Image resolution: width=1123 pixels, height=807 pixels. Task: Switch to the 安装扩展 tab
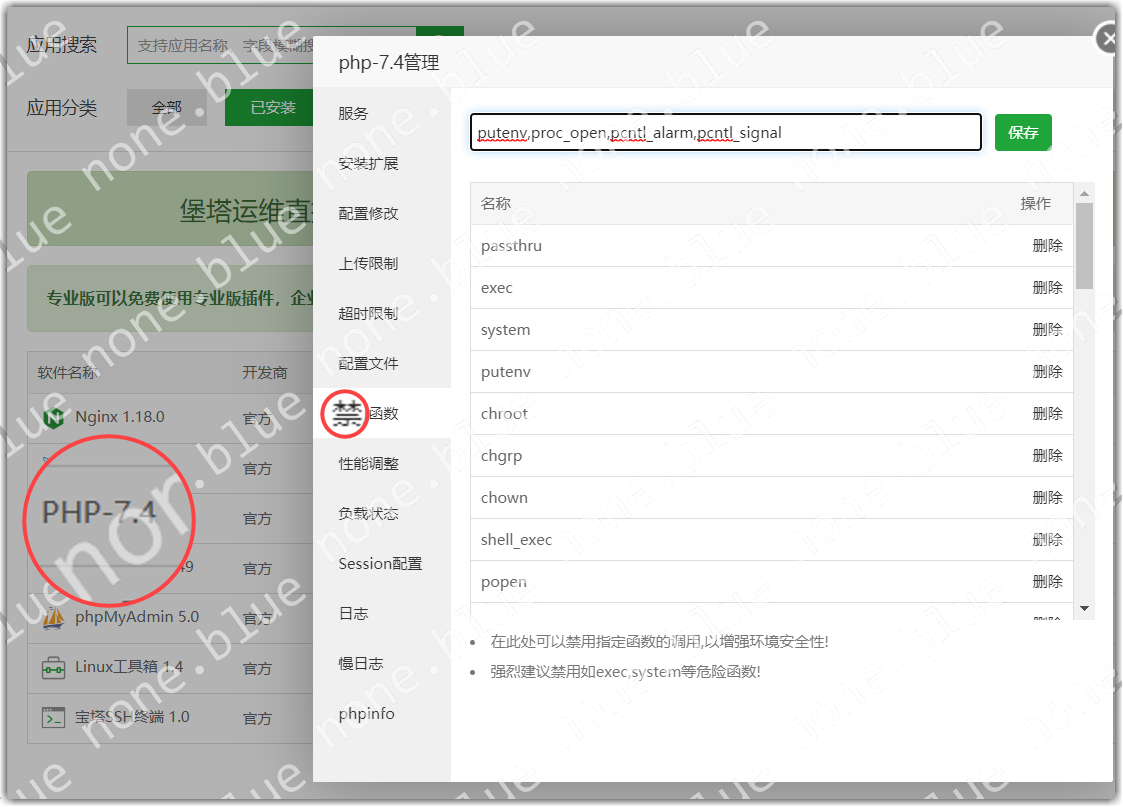pyautogui.click(x=368, y=163)
